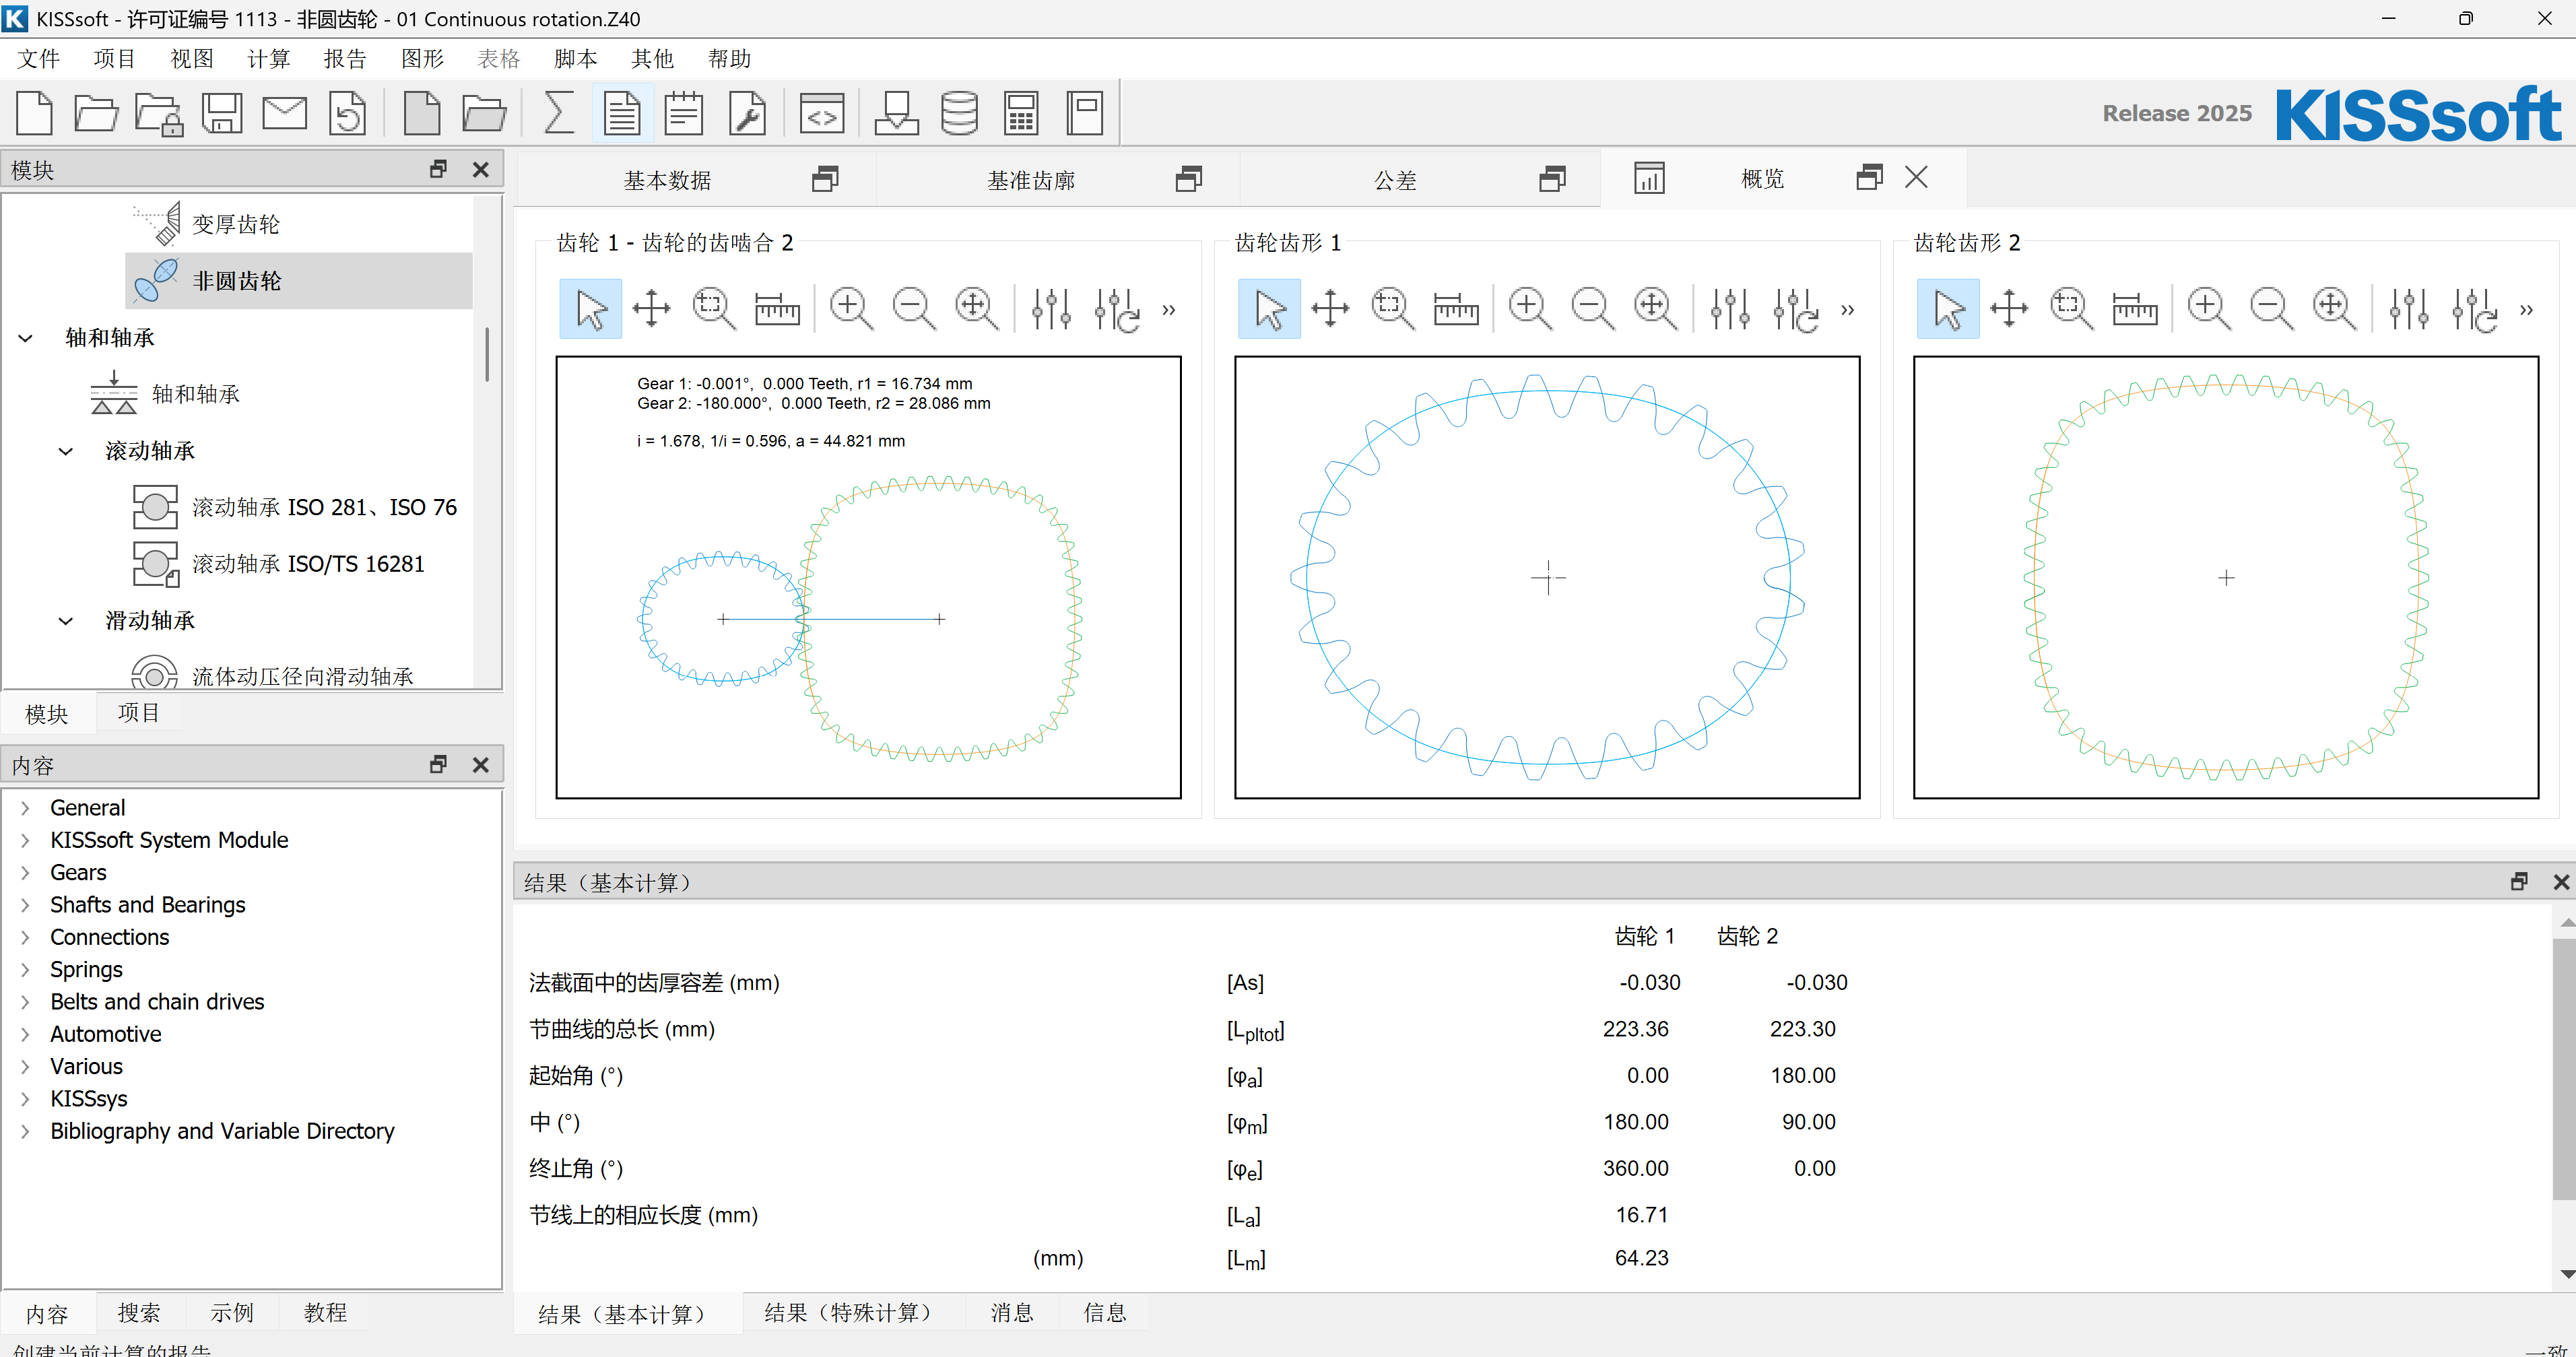Open properties sliders icon in gear meshing toolbar

coord(1052,309)
